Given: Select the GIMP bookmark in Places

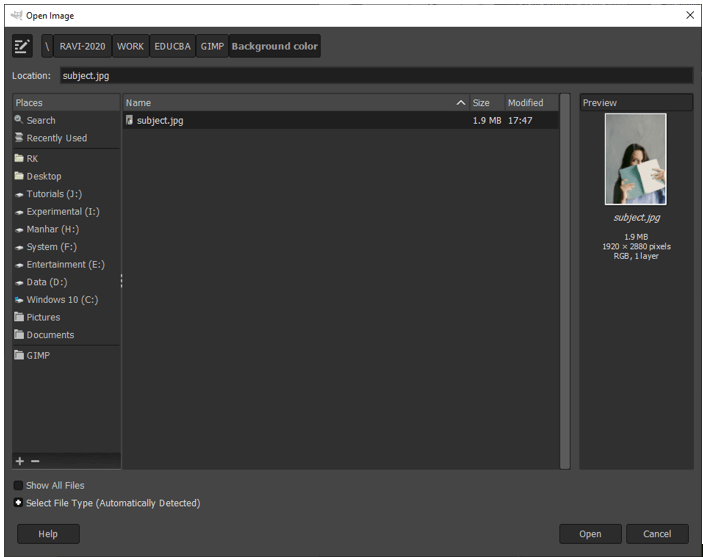Looking at the screenshot, I should pos(66,356).
